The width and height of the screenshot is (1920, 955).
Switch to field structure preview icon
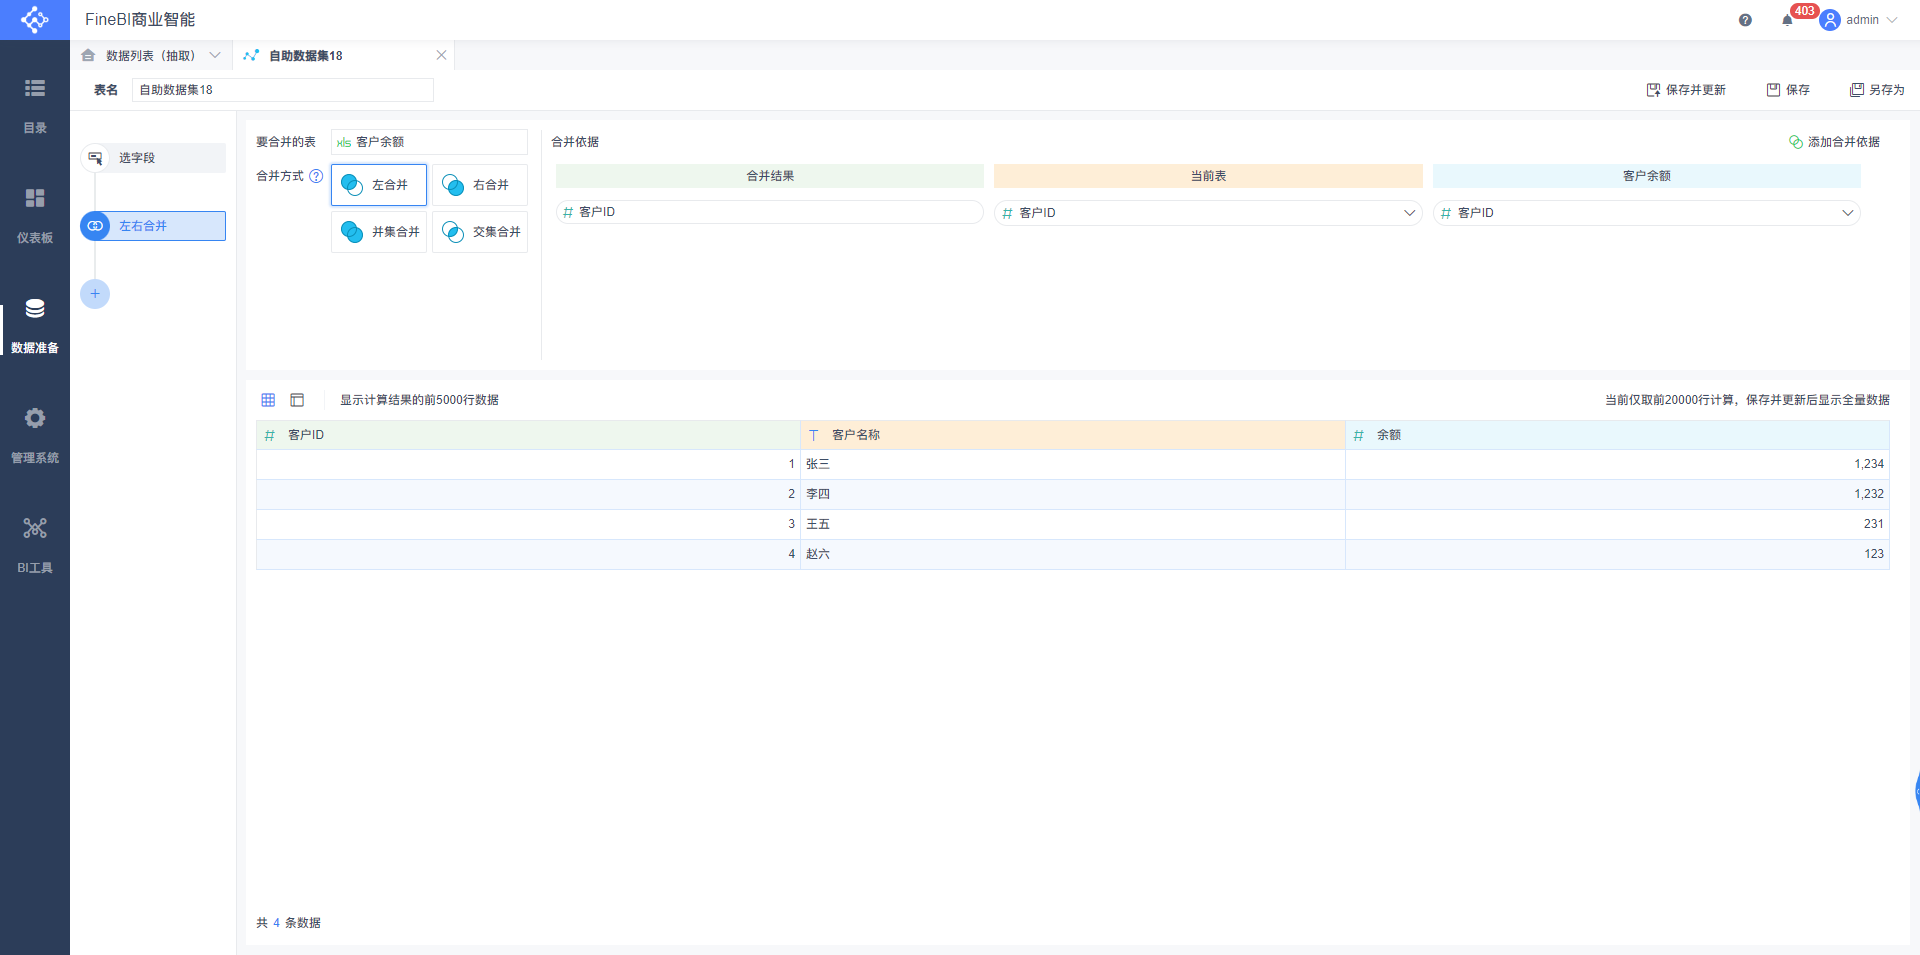click(x=297, y=400)
